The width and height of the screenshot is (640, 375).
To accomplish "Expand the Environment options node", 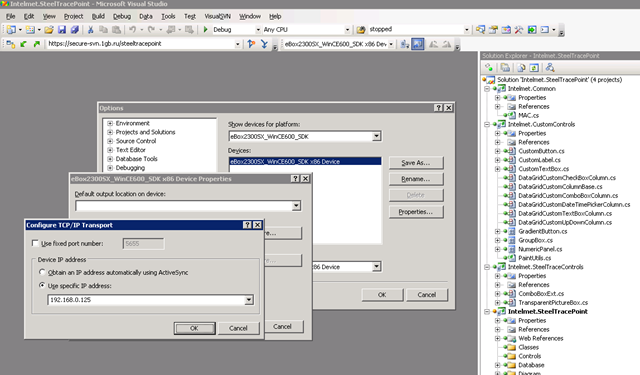I will (110, 123).
